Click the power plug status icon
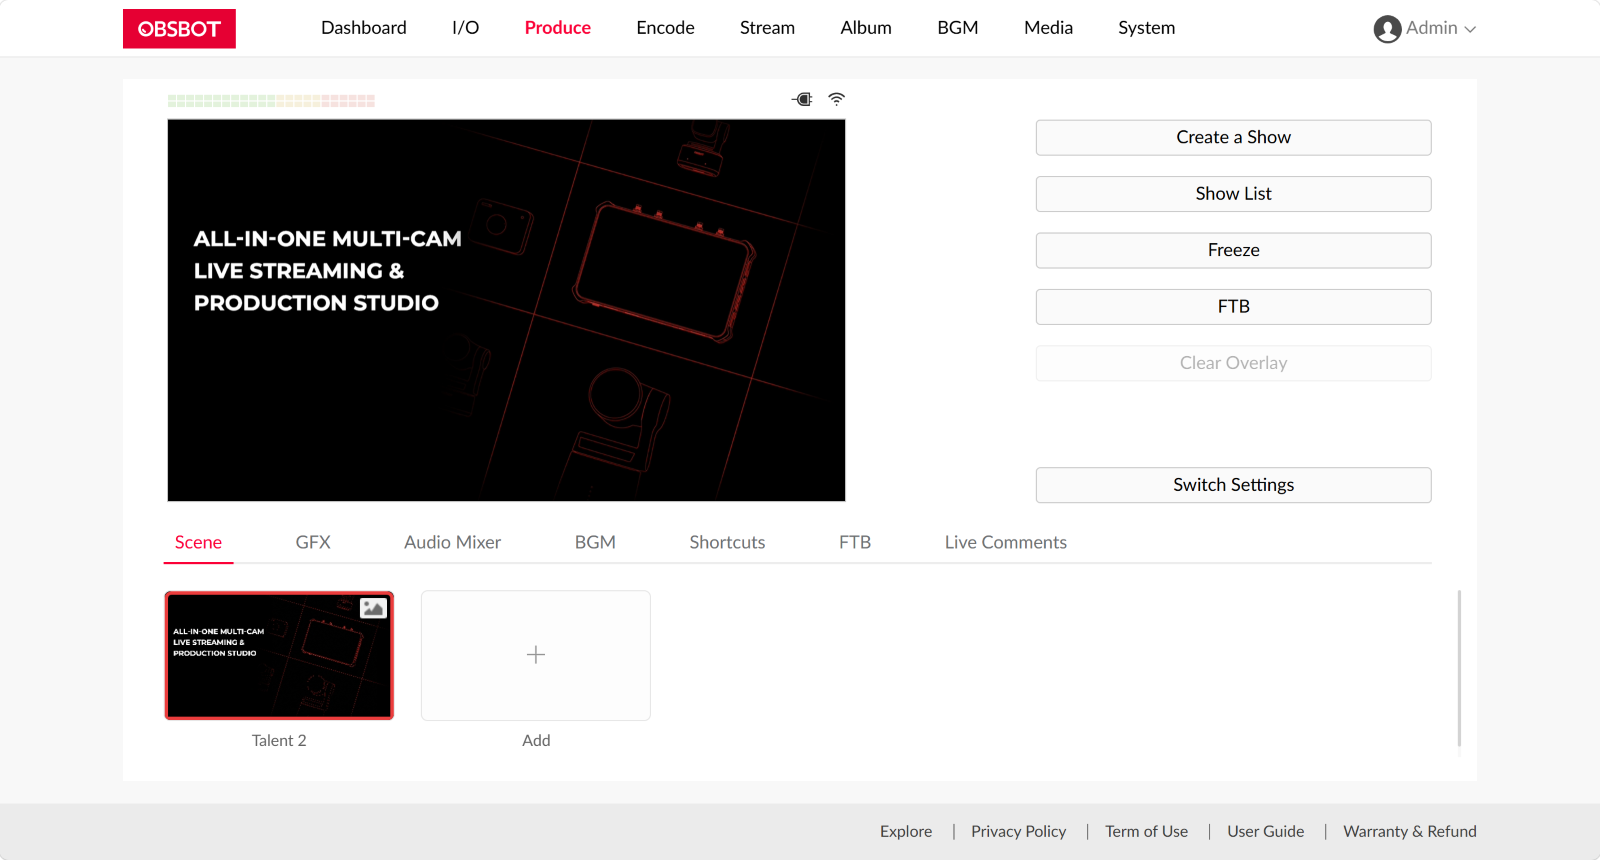Viewport: 1600px width, 860px height. click(802, 99)
